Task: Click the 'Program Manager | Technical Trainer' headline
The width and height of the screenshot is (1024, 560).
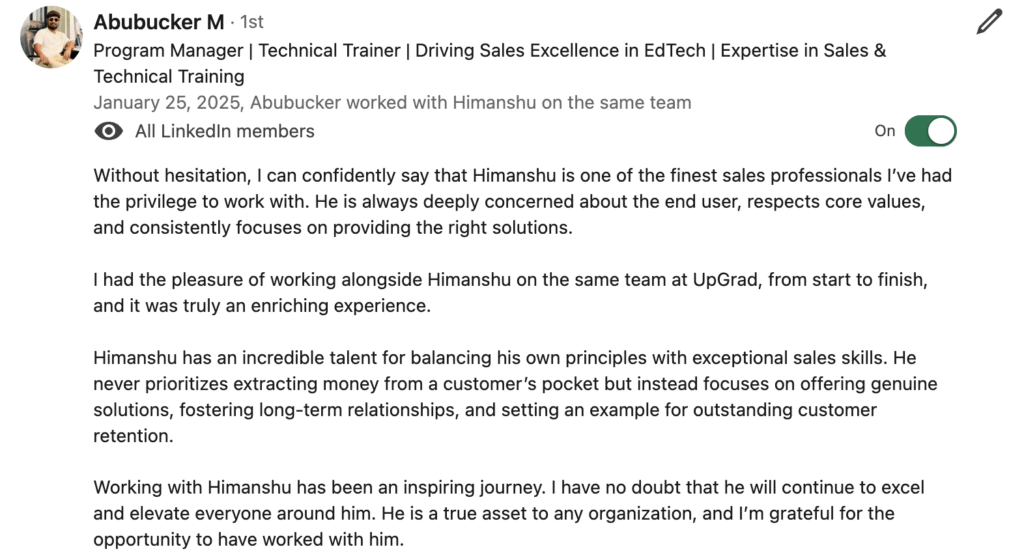Action: pos(247,50)
